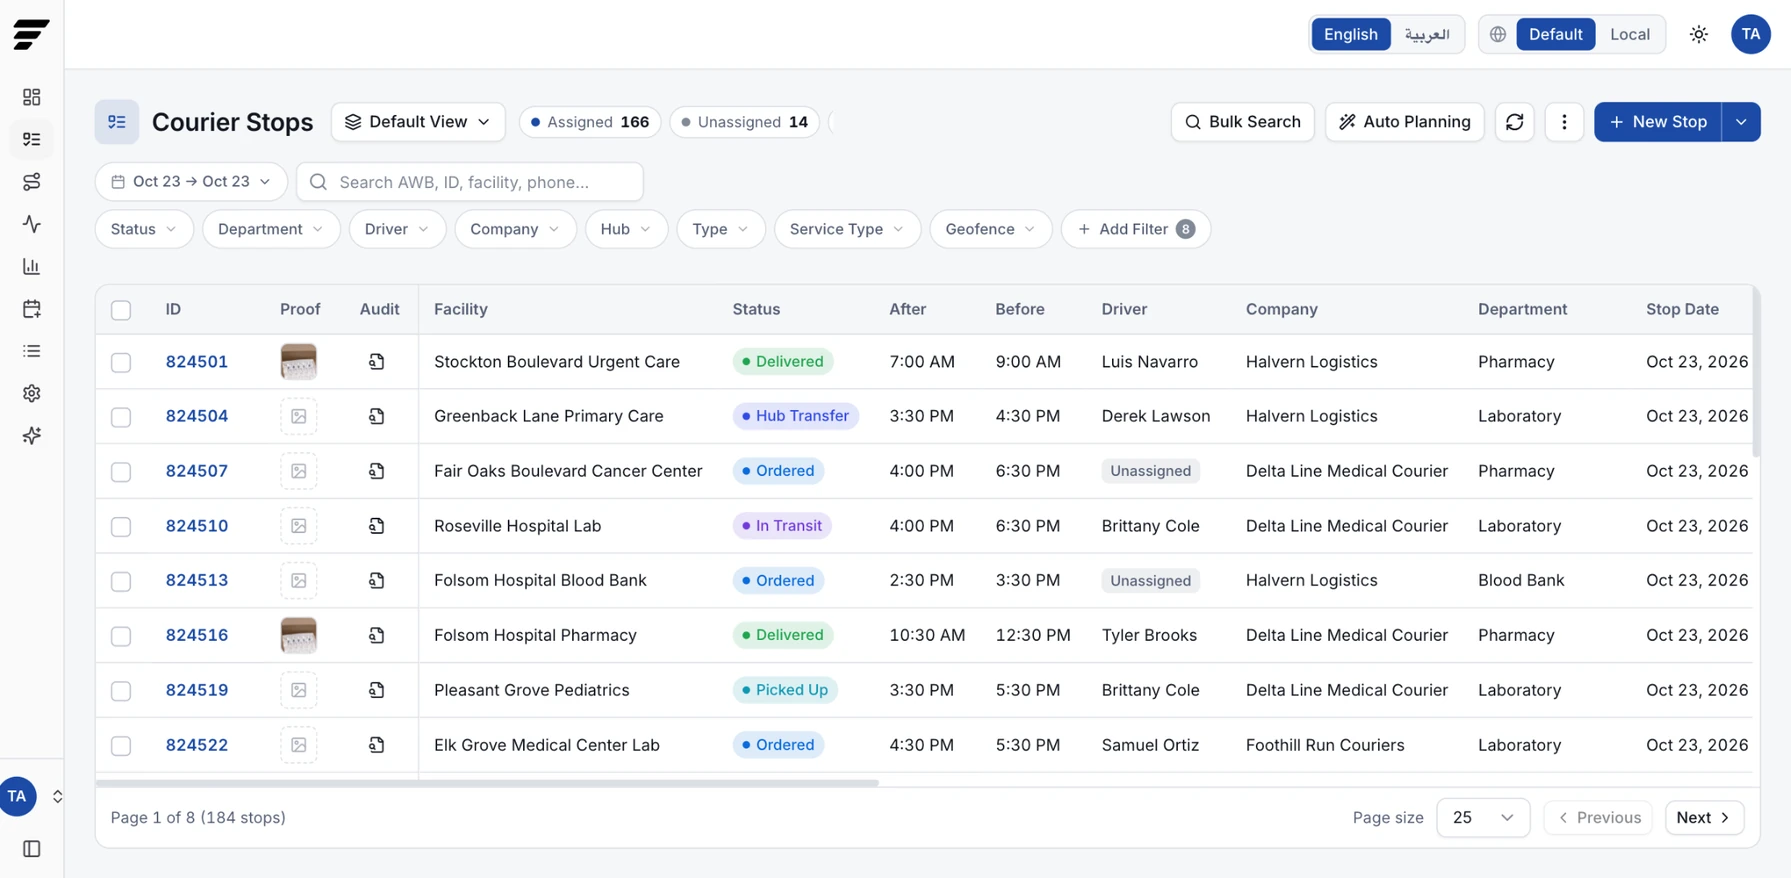Viewport: 1791px width, 878px height.
Task: Open the bar chart reports icon
Action: (x=32, y=266)
